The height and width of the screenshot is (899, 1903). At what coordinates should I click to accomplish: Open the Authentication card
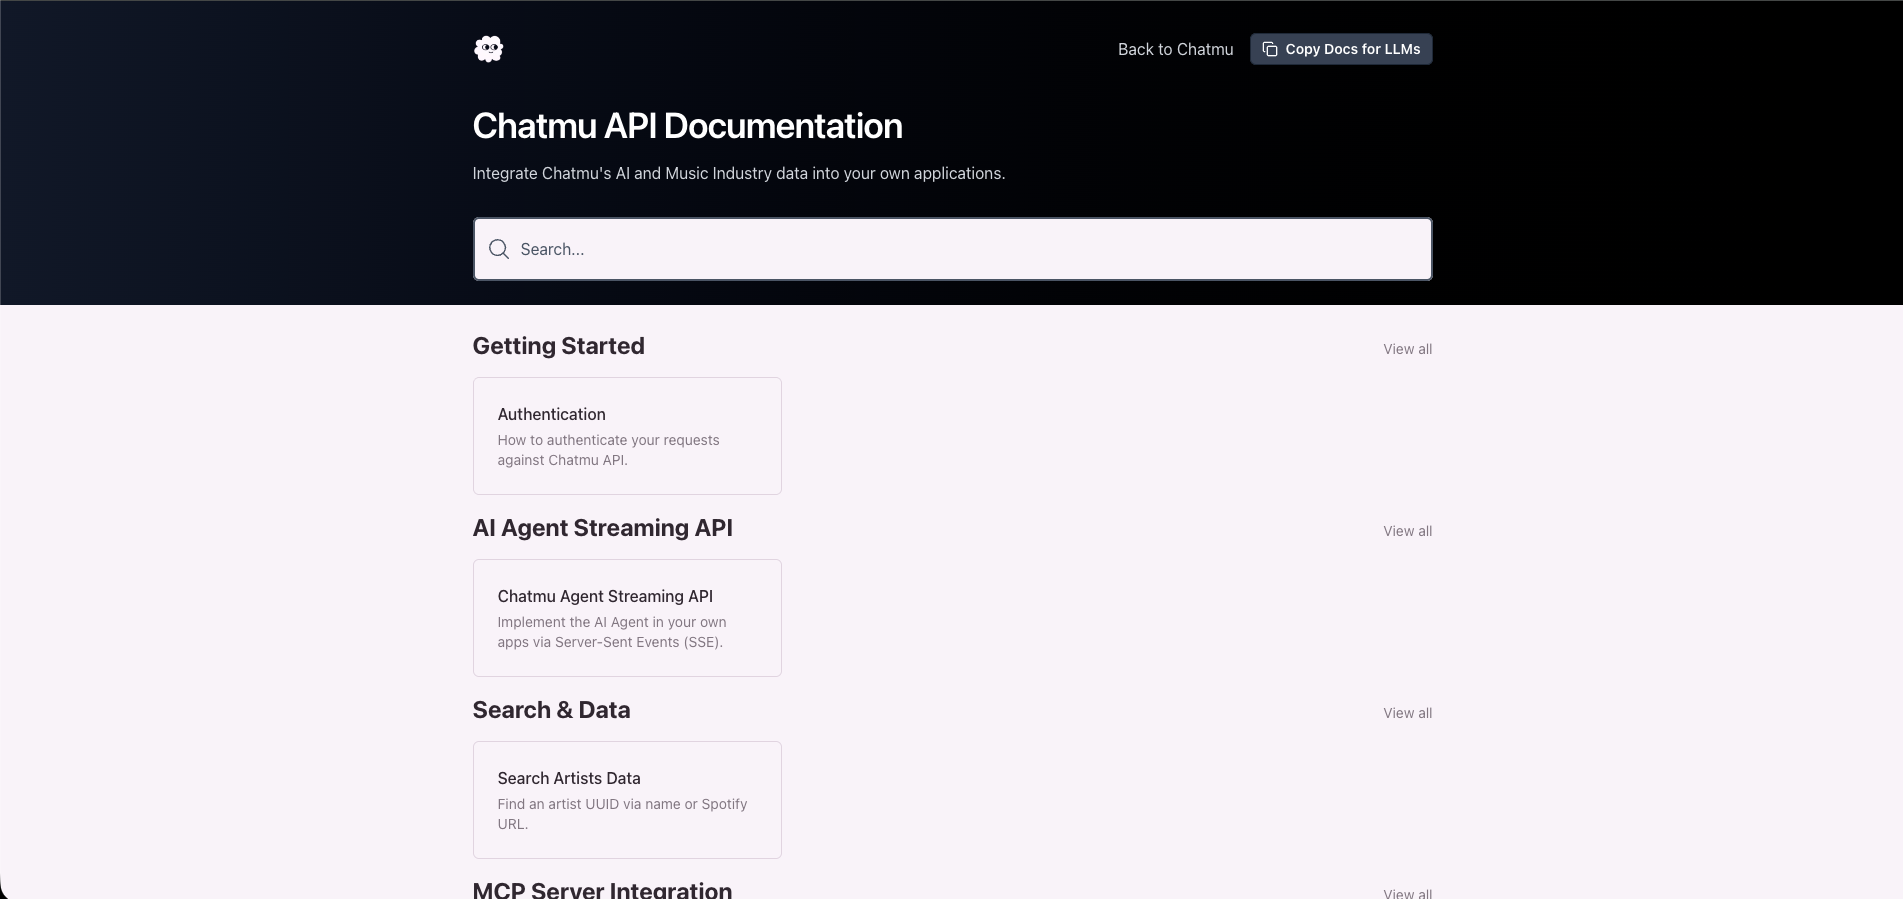coord(627,436)
